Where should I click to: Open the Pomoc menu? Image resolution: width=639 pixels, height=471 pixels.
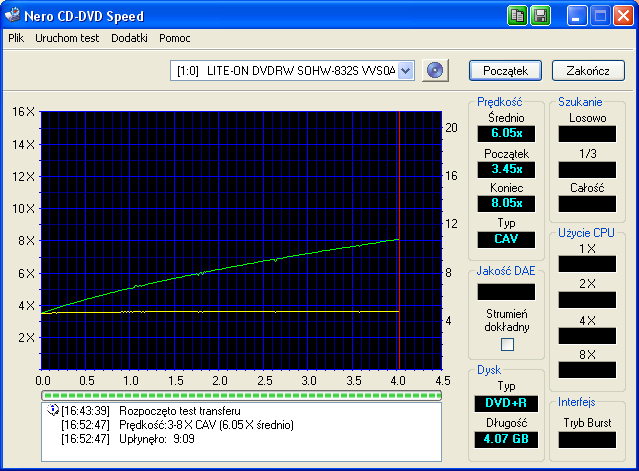pos(174,38)
